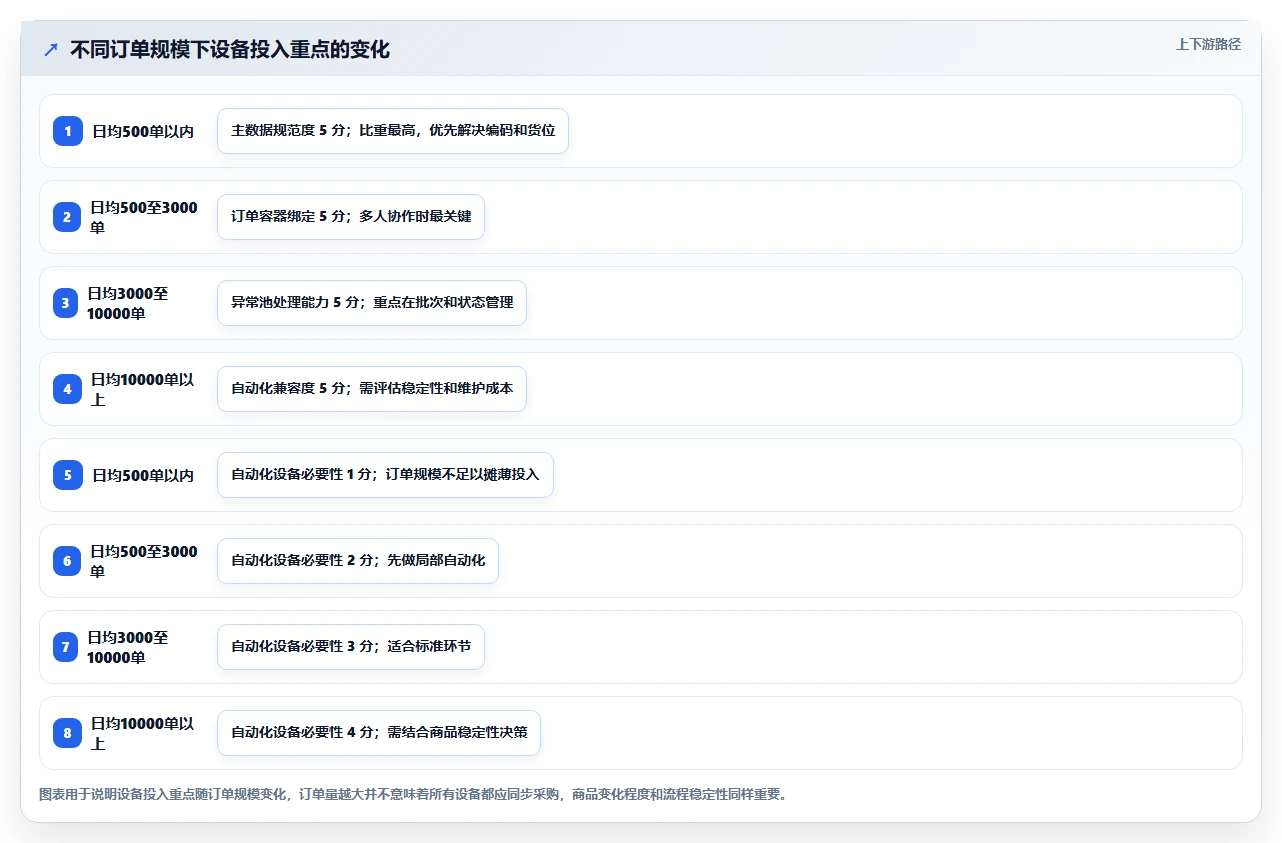The image size is (1282, 843).
Task: Select the 自动化设备必要性 1 分 card
Action: [x=385, y=475]
